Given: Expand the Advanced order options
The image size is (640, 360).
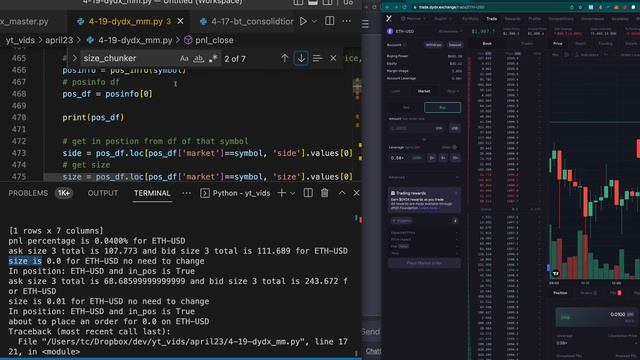Looking at the screenshot, I should [x=424, y=178].
